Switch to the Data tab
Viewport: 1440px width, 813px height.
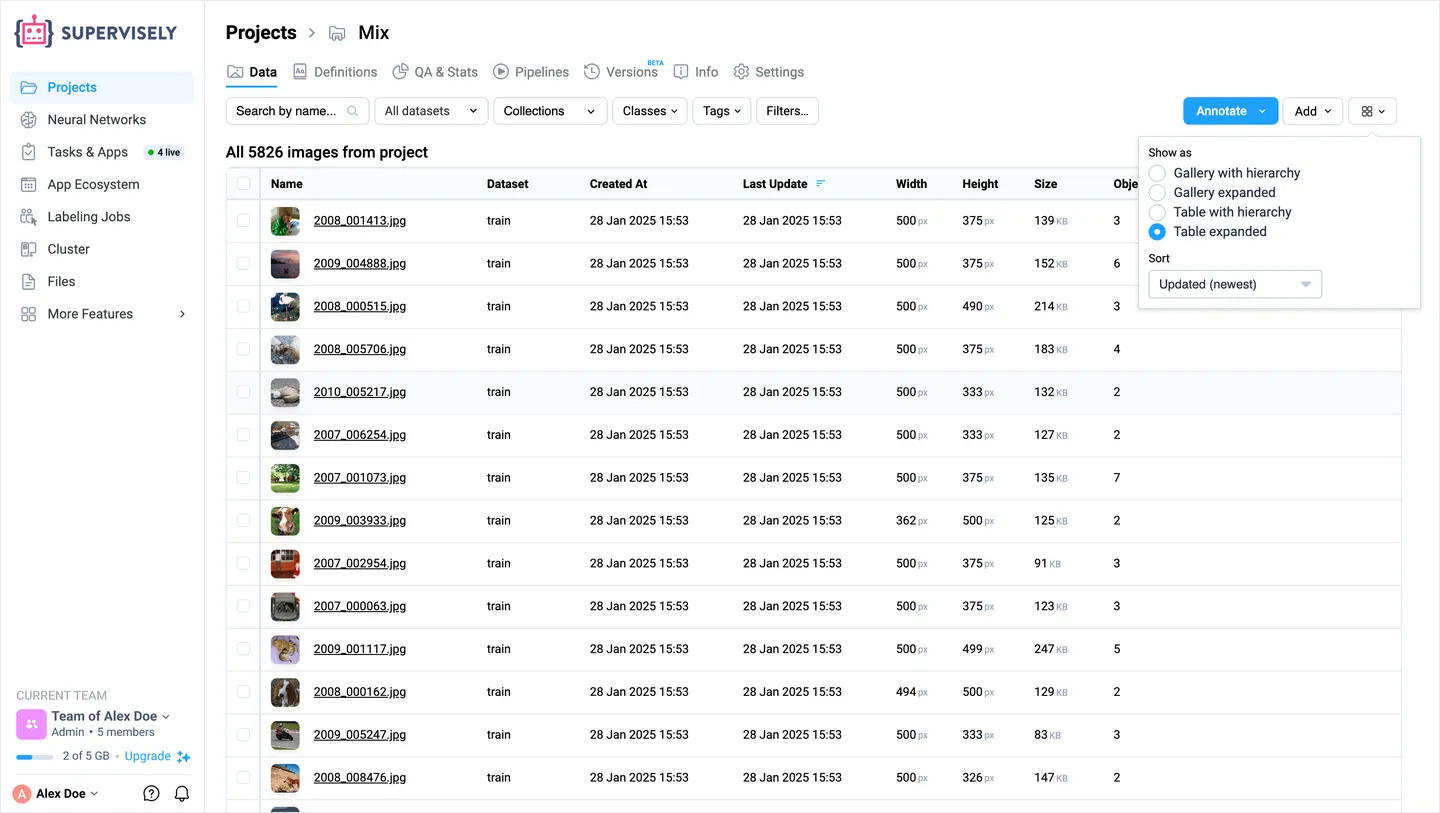click(252, 72)
